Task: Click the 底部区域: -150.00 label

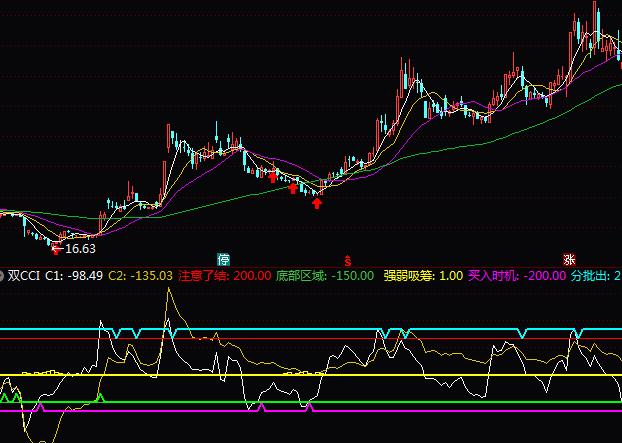Action: point(325,276)
